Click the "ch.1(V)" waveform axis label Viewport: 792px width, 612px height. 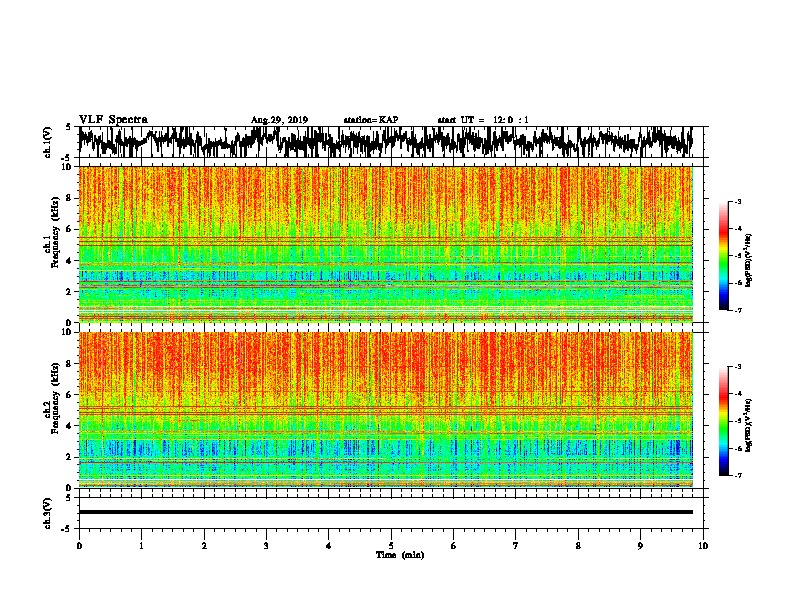(x=47, y=142)
